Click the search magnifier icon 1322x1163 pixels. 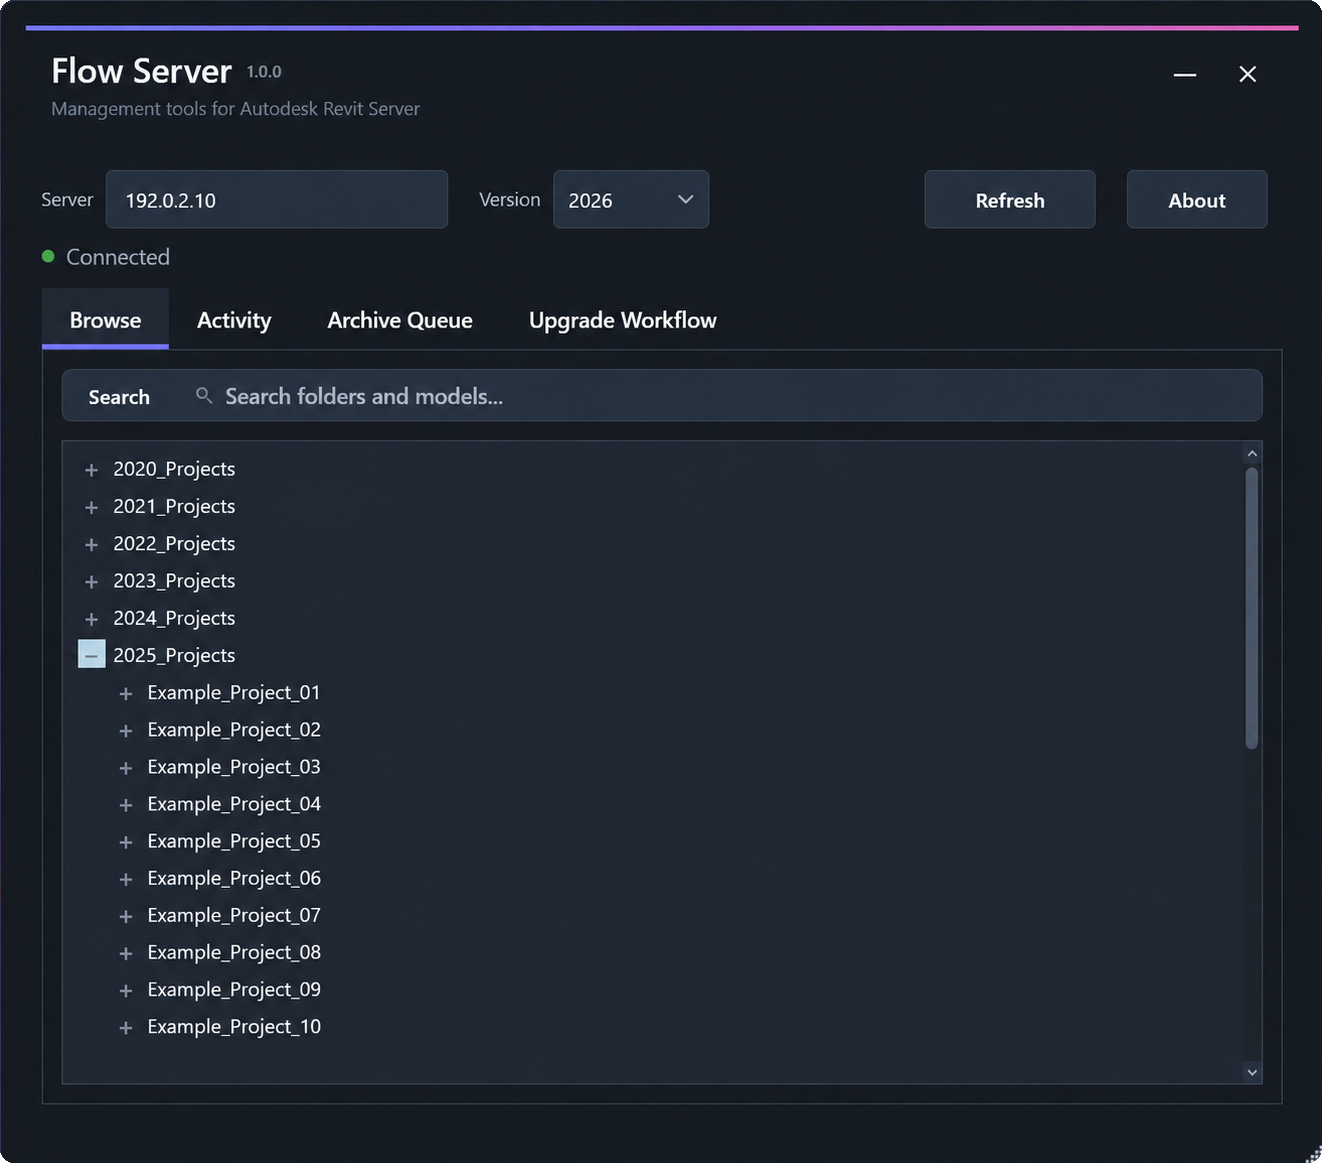tap(204, 396)
